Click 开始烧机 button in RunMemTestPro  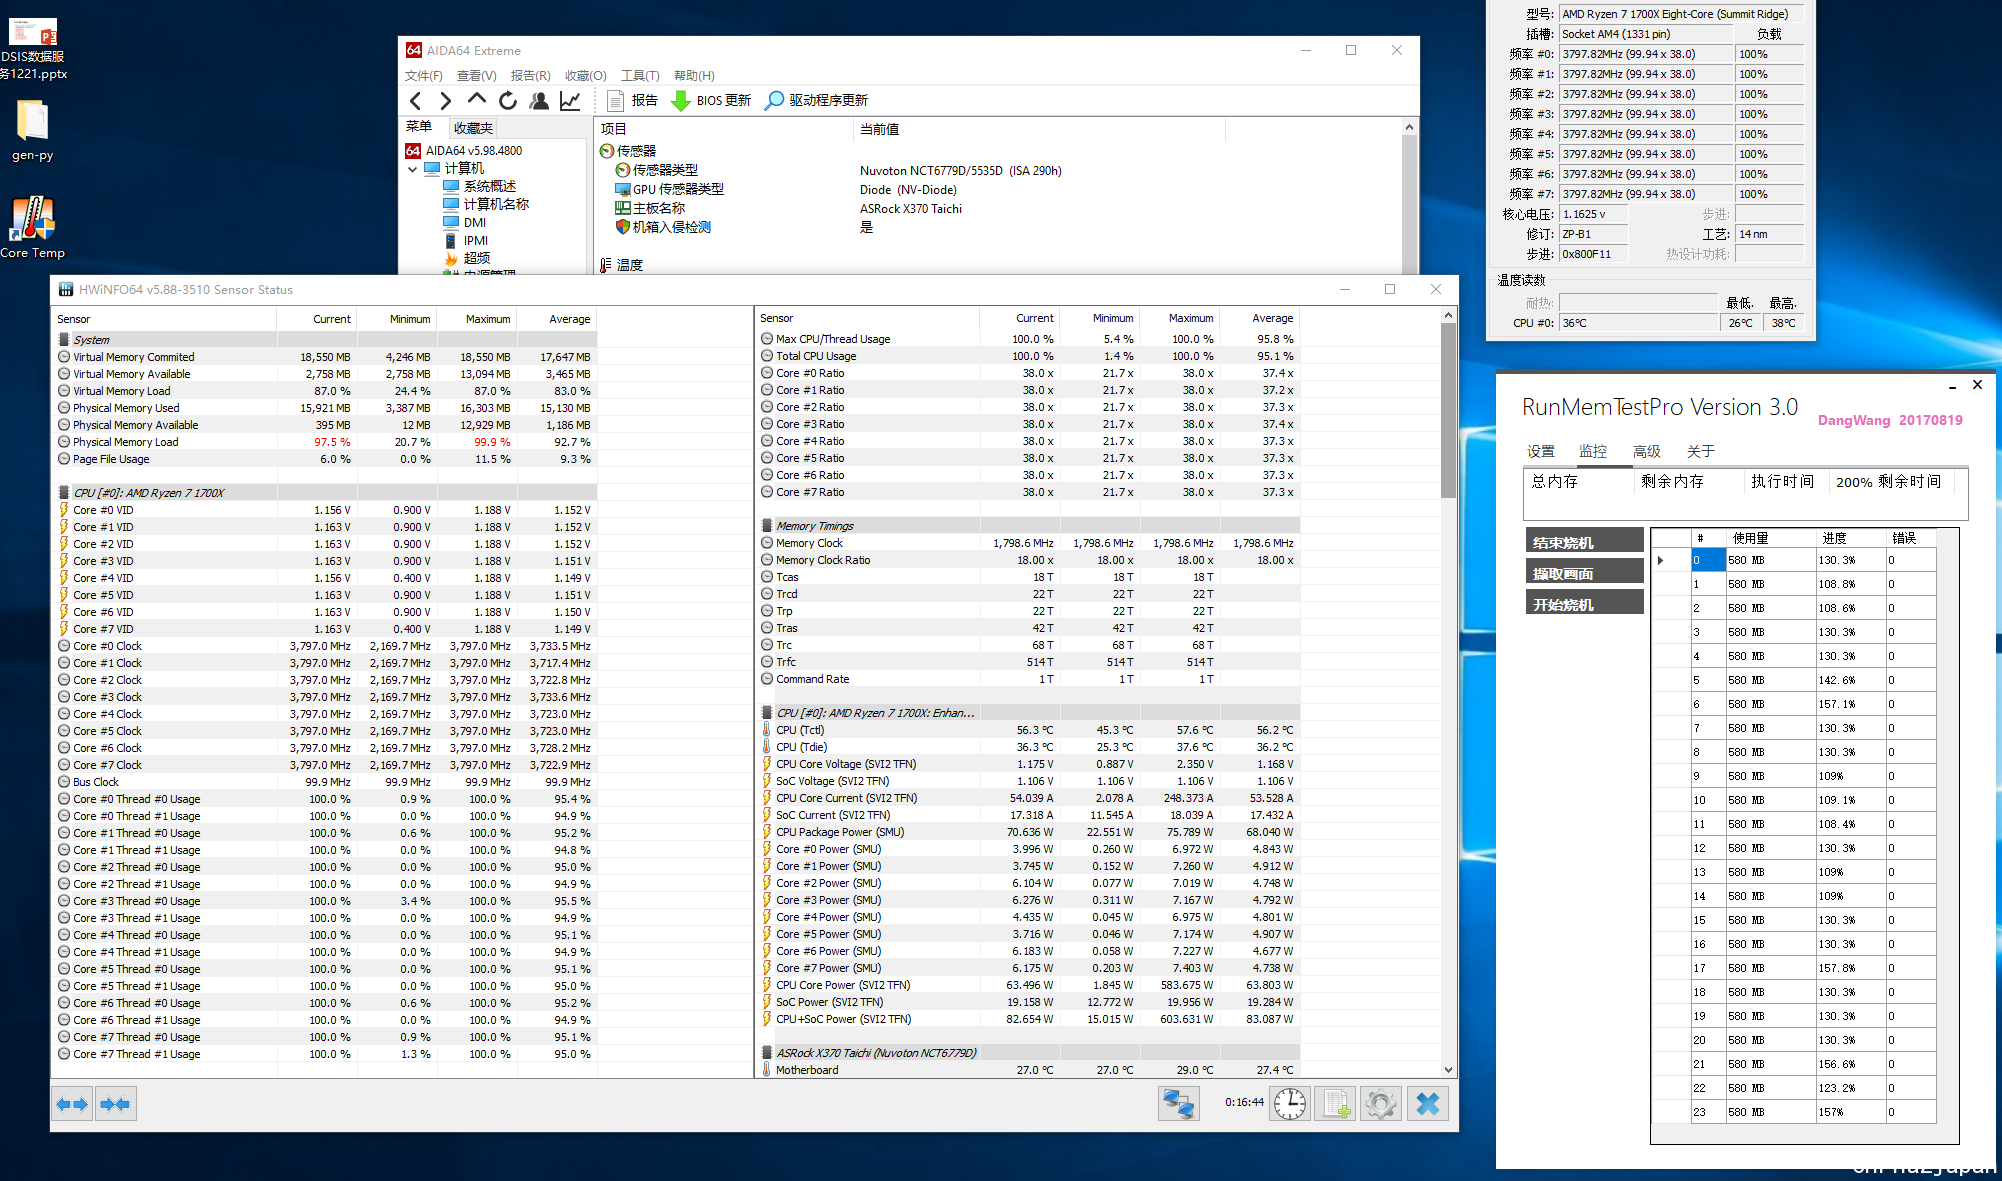1584,604
